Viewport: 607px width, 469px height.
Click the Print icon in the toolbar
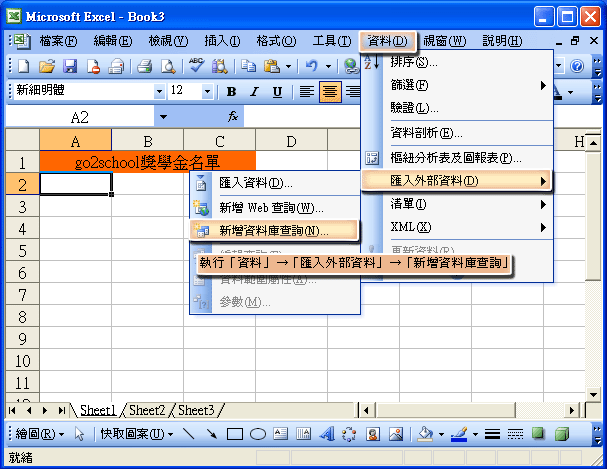(144, 66)
